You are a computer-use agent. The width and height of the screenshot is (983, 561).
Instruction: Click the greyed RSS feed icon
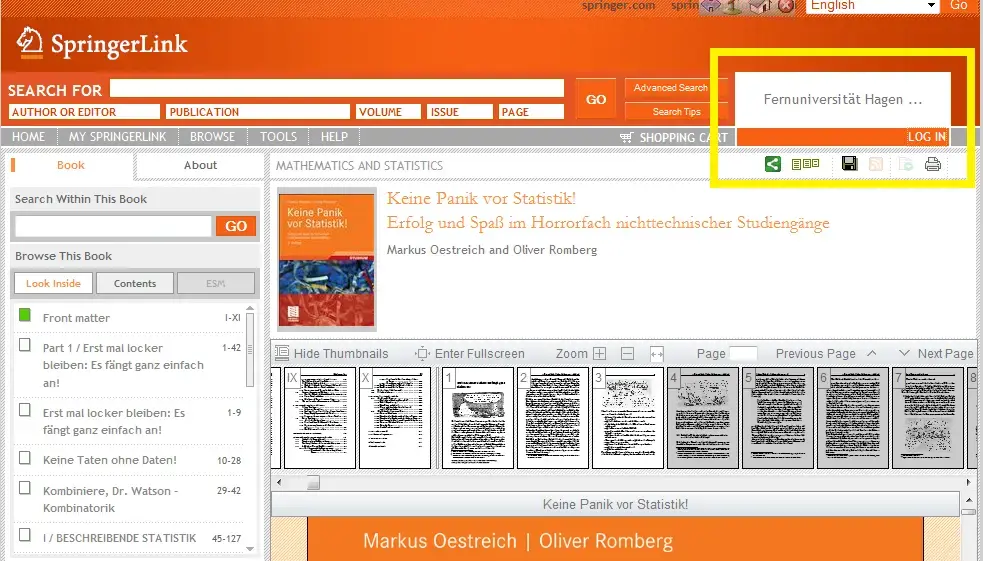point(876,164)
